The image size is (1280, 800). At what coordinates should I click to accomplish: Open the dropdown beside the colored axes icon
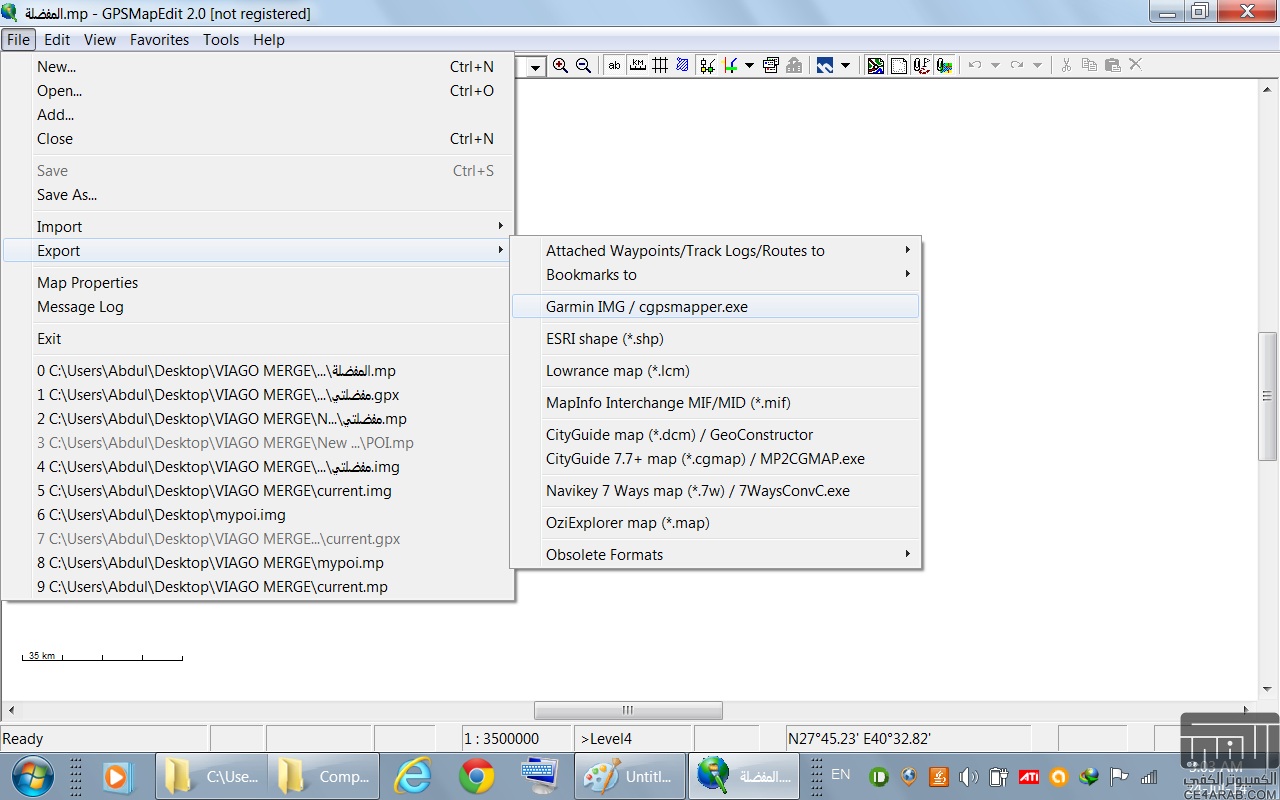[x=749, y=66]
